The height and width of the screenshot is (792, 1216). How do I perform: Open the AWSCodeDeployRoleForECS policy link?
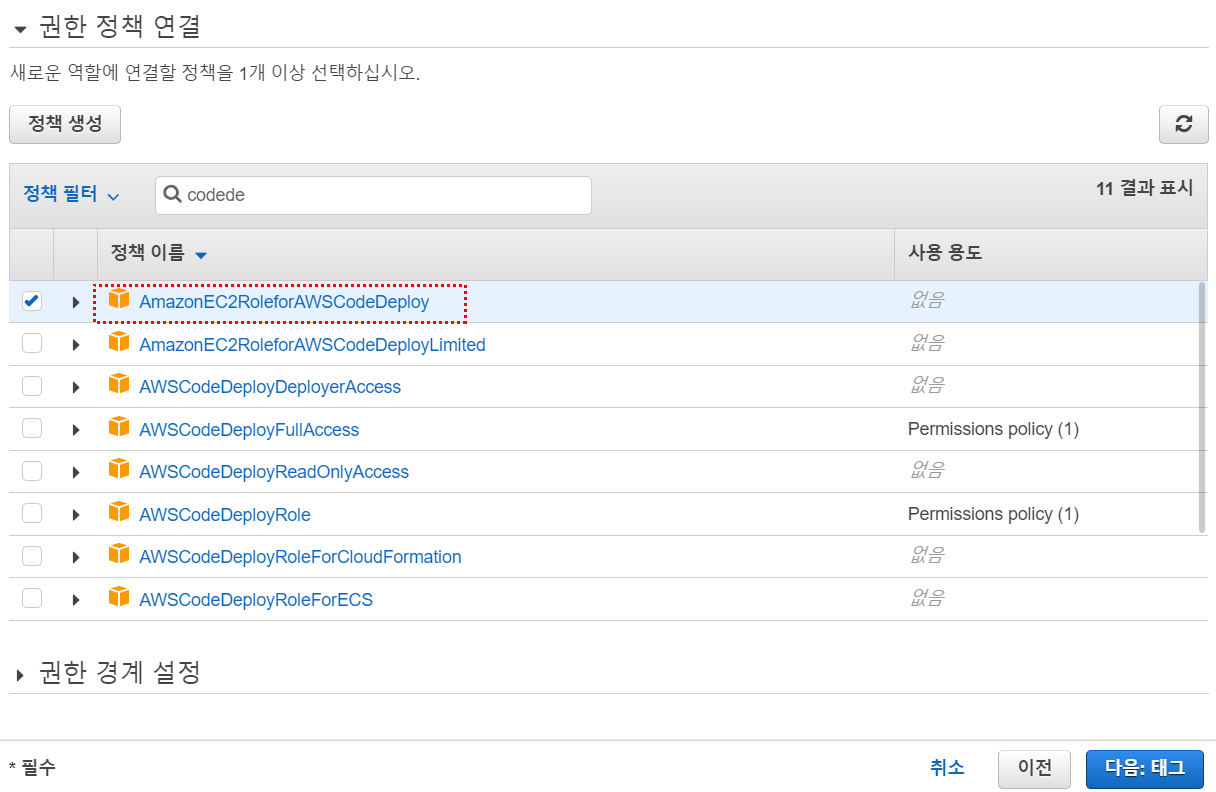[x=256, y=600]
